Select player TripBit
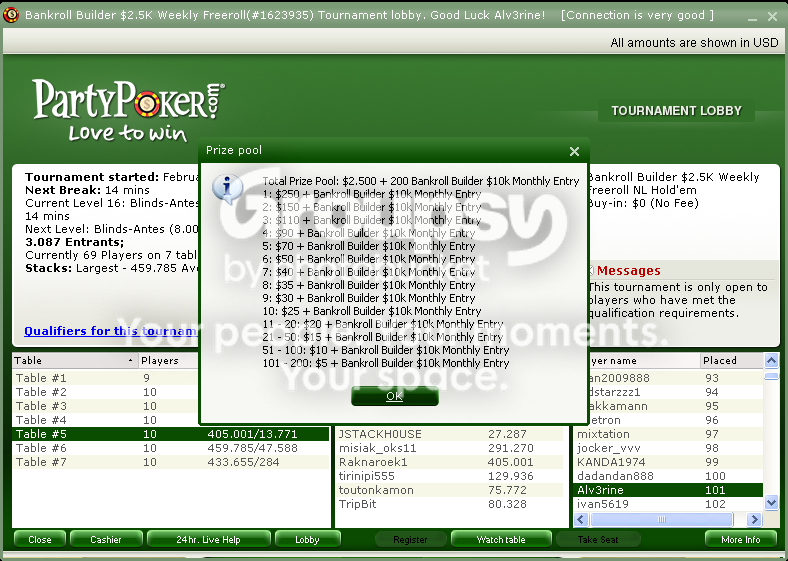 coord(450,504)
